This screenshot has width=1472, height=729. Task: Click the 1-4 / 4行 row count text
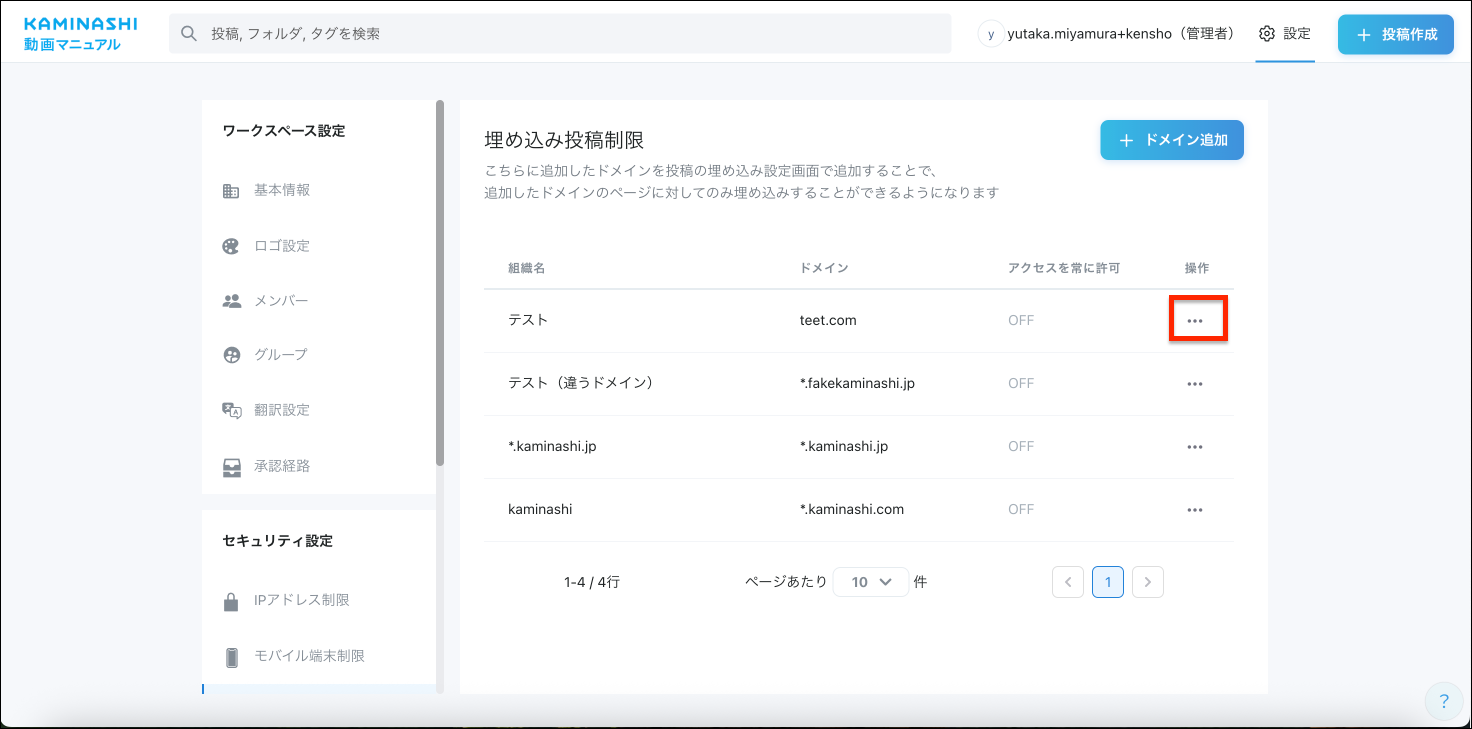(592, 582)
